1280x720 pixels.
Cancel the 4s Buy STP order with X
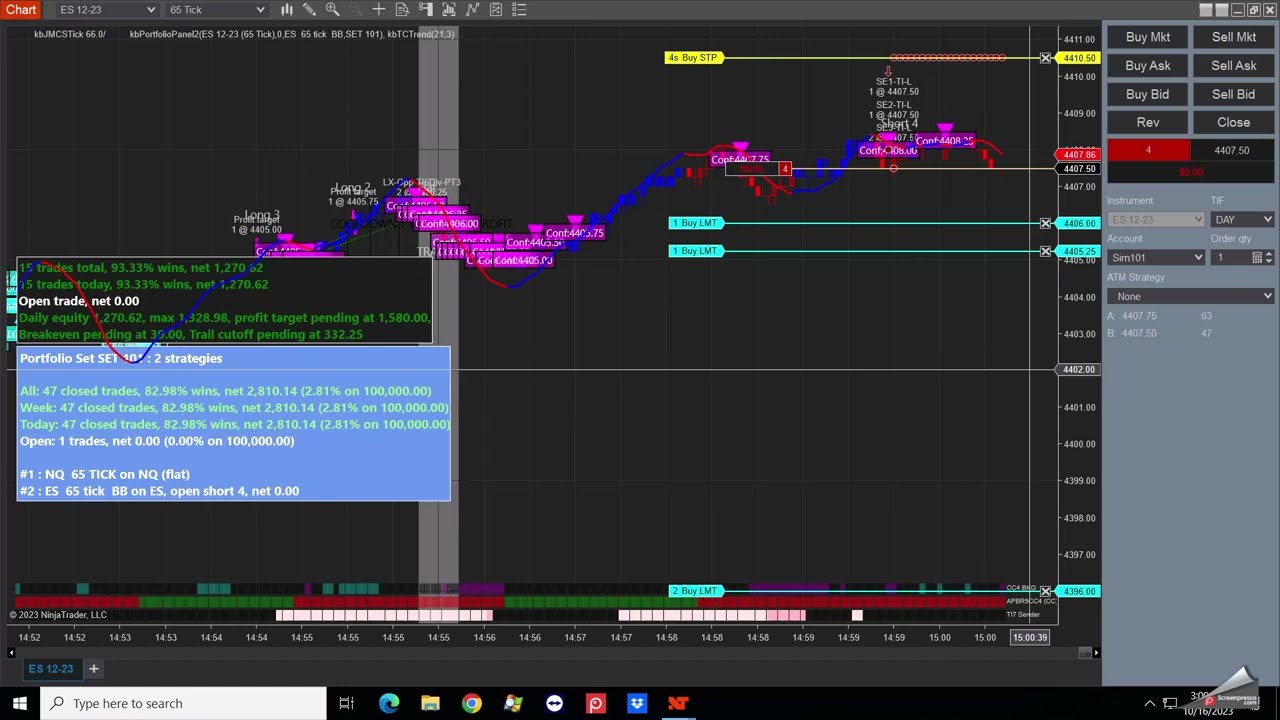(1045, 58)
